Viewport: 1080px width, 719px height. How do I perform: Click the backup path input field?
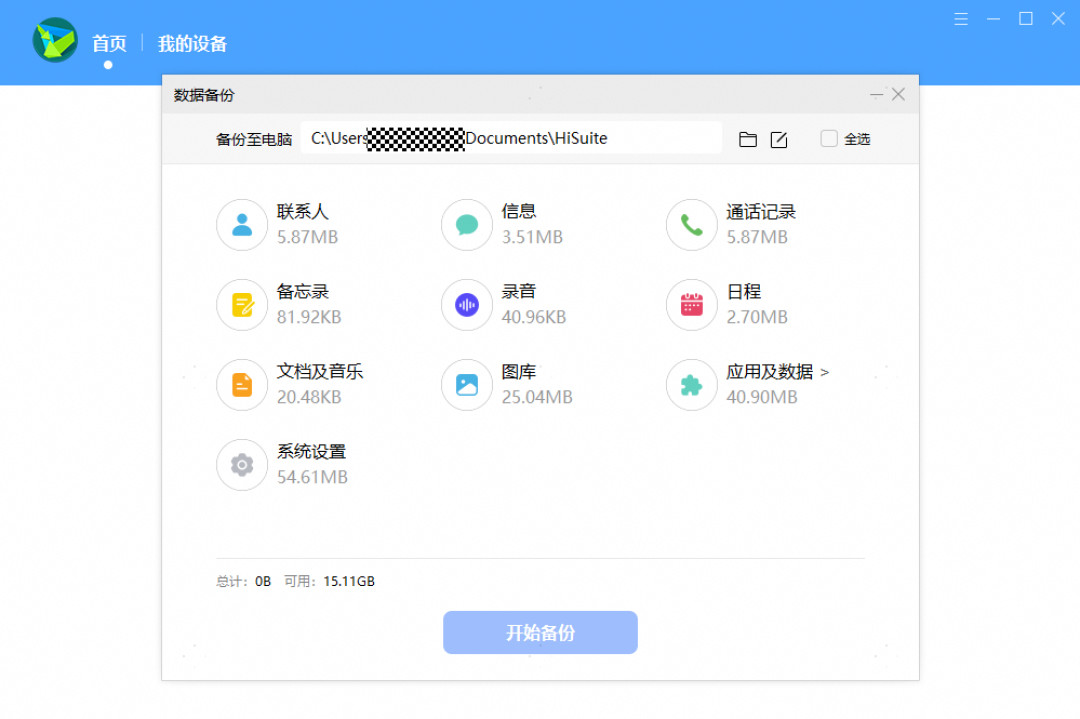coord(511,138)
